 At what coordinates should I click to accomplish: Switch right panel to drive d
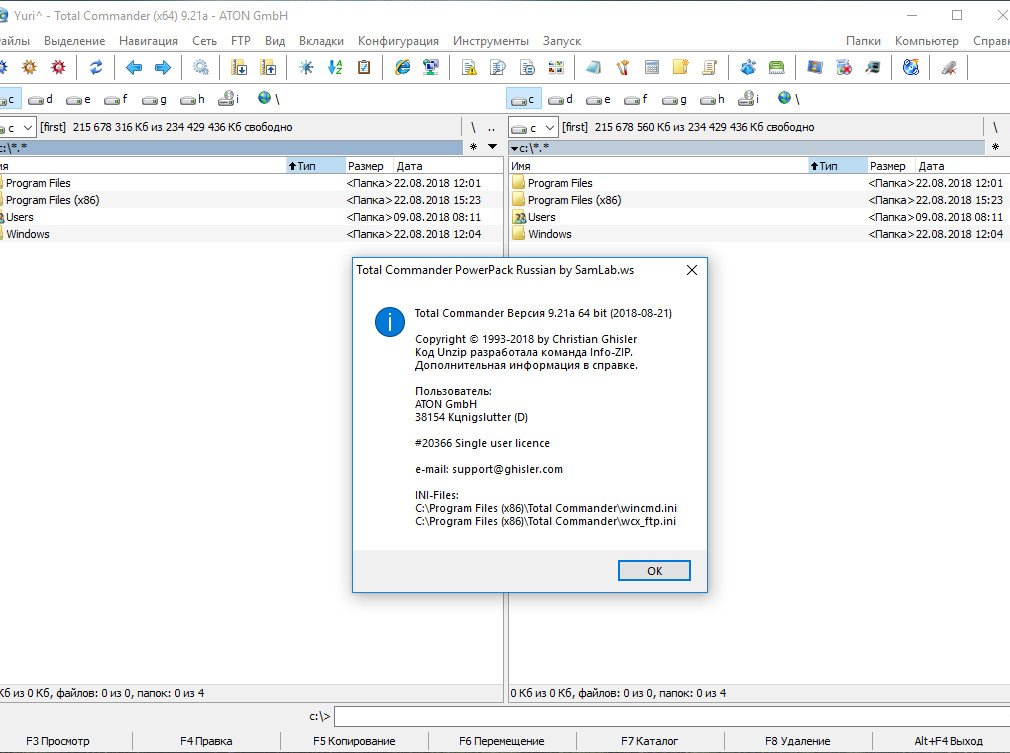click(561, 99)
